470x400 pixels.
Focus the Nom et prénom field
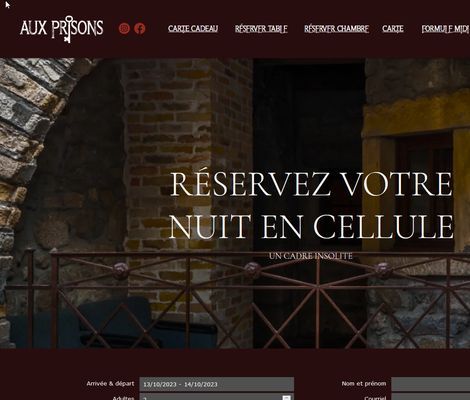[431, 384]
